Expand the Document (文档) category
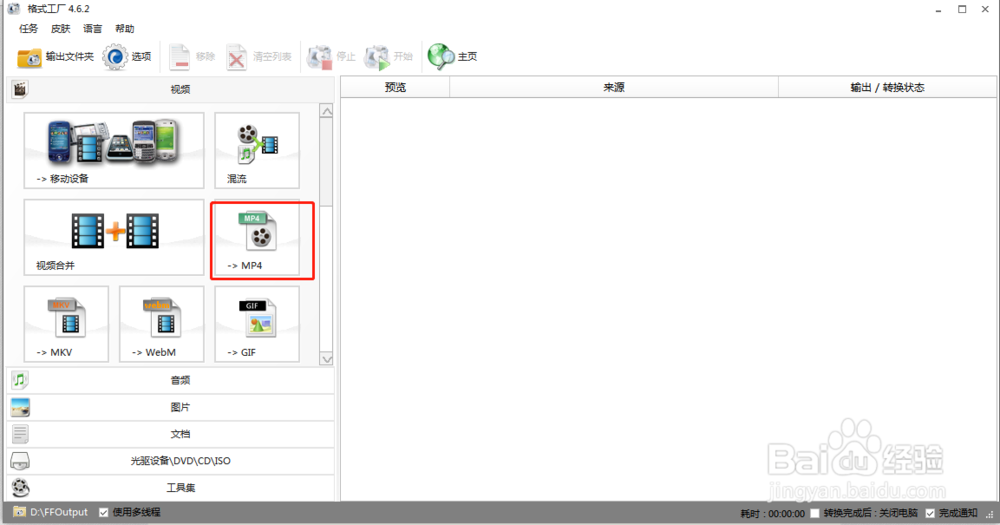The width and height of the screenshot is (1000, 525). tap(171, 434)
